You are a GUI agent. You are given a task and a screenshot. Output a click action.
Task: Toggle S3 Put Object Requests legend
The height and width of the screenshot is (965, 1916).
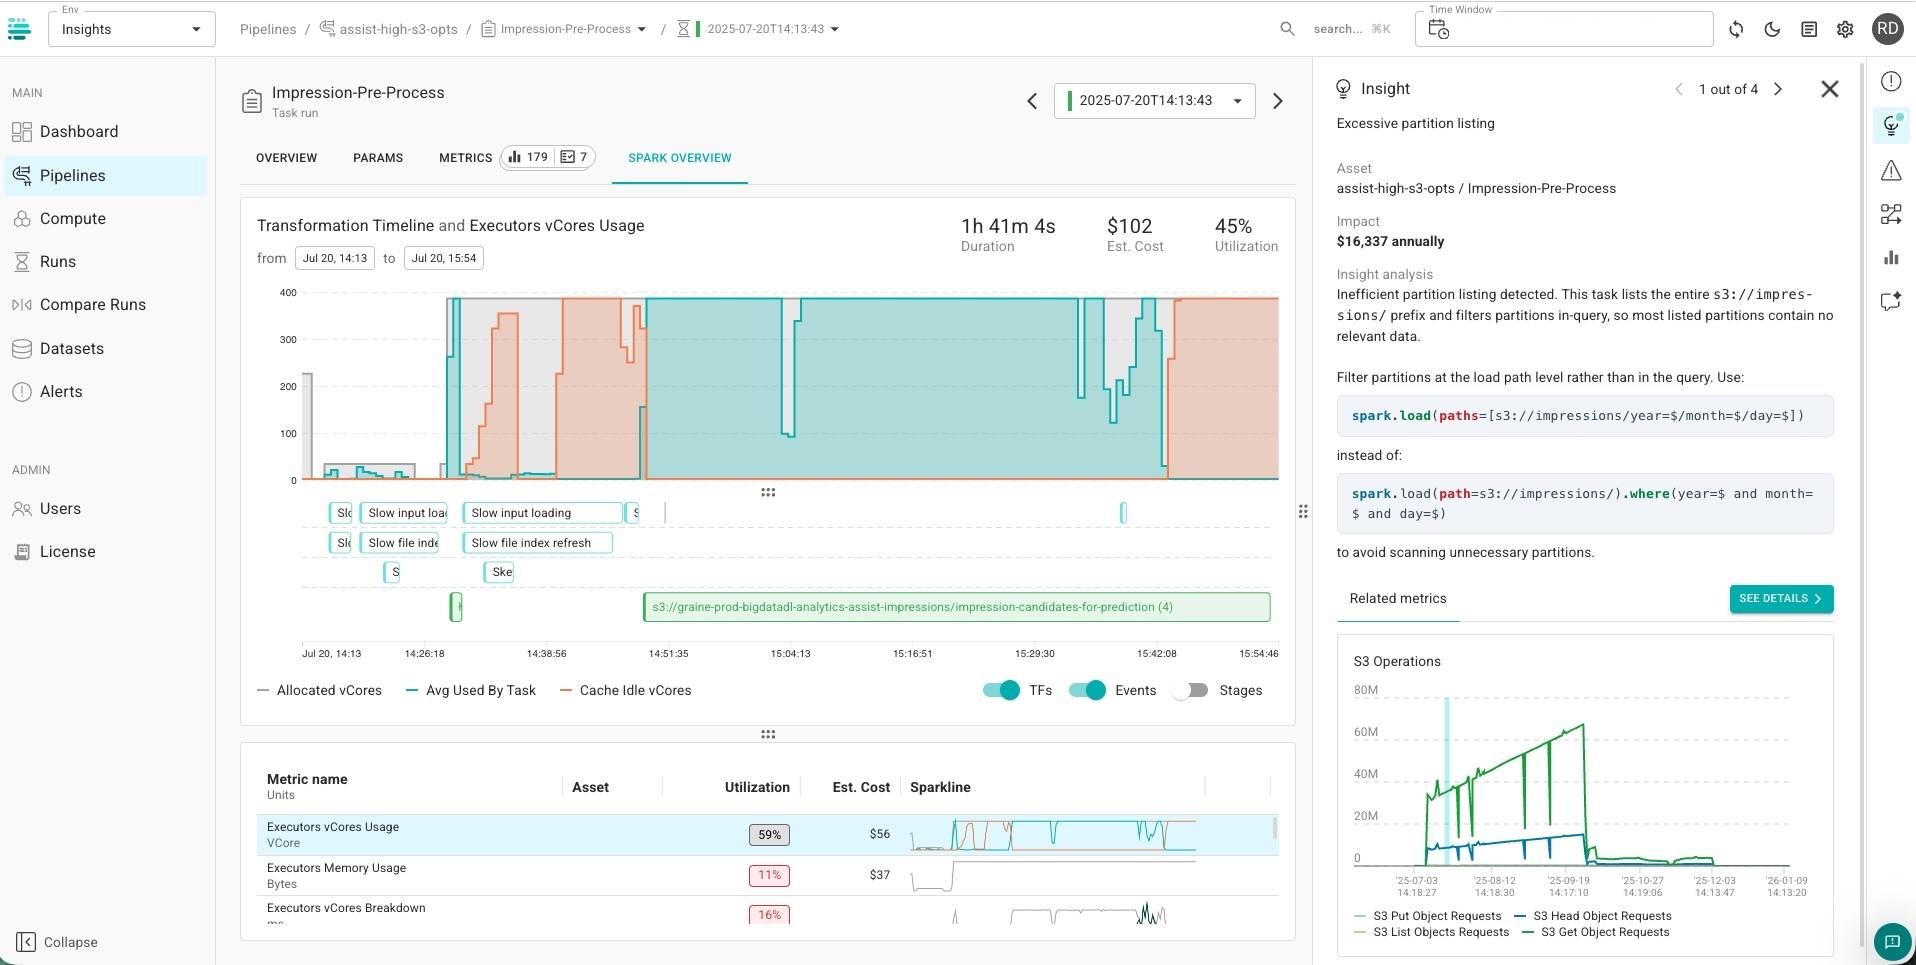[1428, 916]
